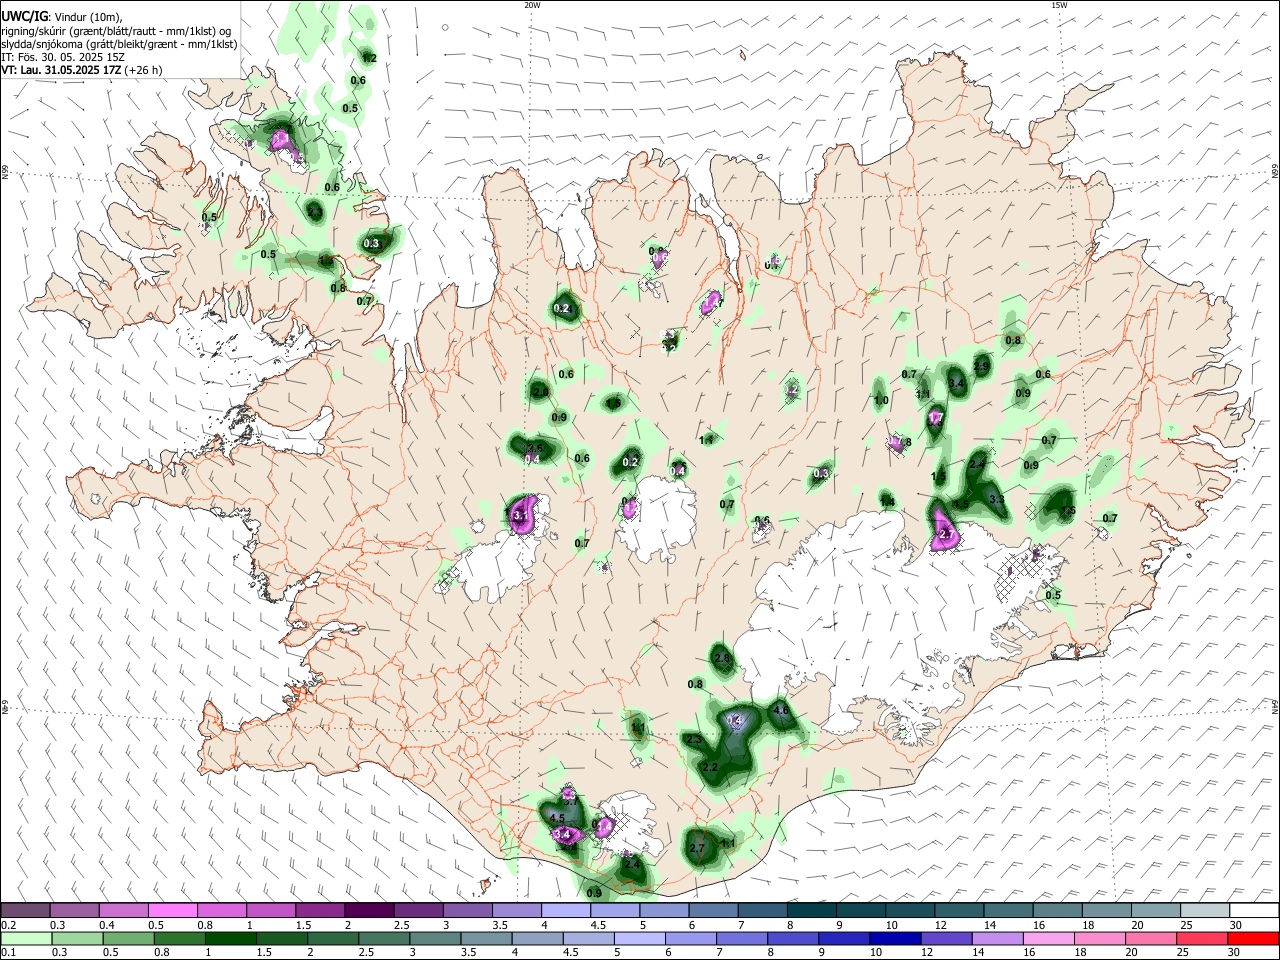The height and width of the screenshot is (960, 1280).
Task: Choose the bright pink swatch between 0.5 and 0.8
Action: click(x=172, y=910)
